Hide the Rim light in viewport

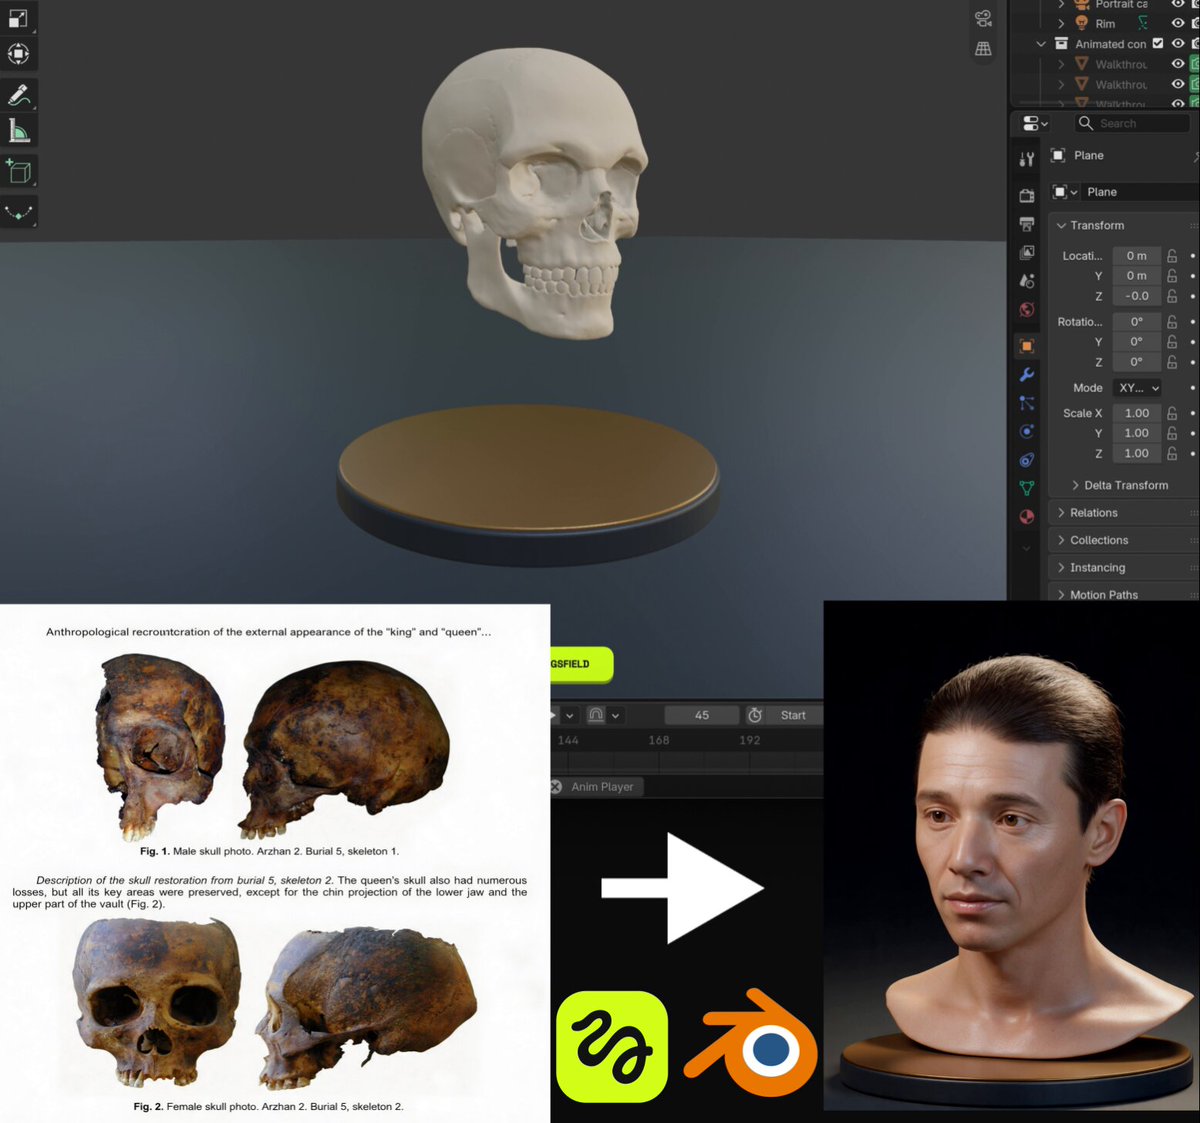click(x=1178, y=23)
